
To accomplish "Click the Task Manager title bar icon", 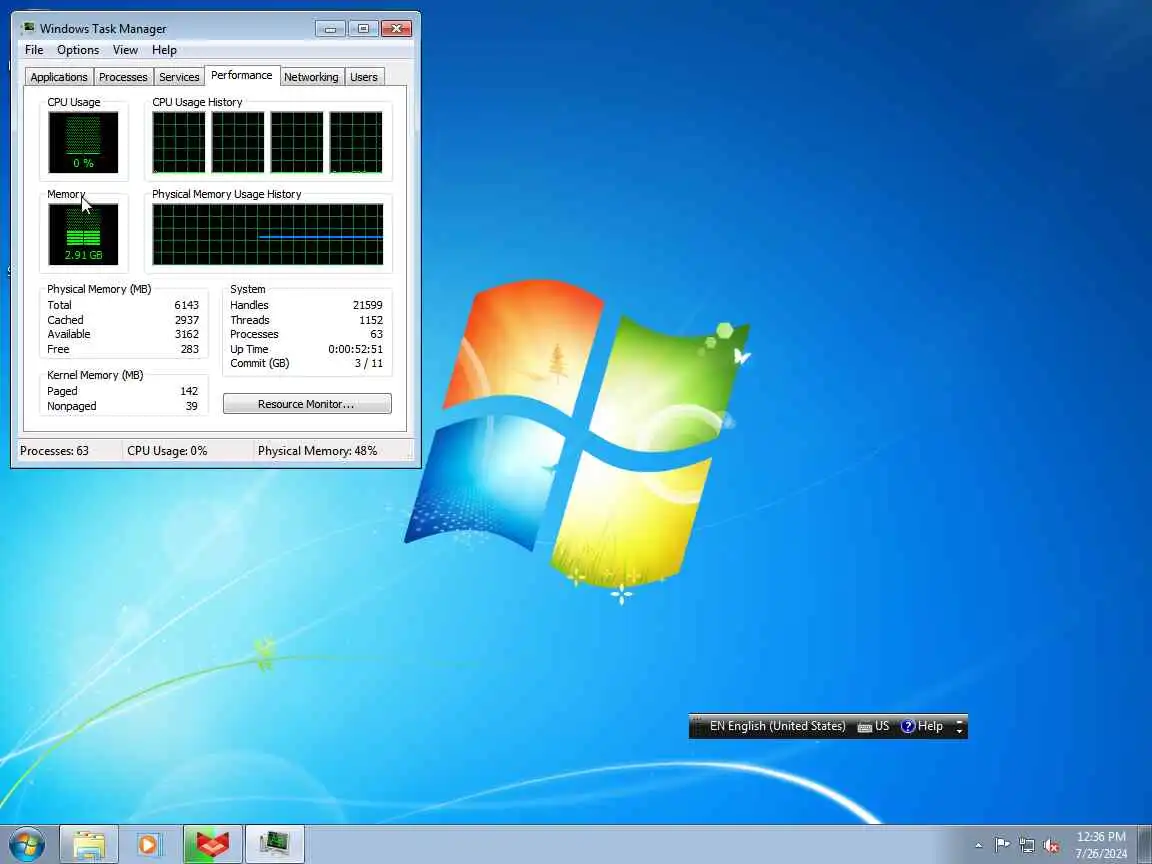I will point(28,29).
